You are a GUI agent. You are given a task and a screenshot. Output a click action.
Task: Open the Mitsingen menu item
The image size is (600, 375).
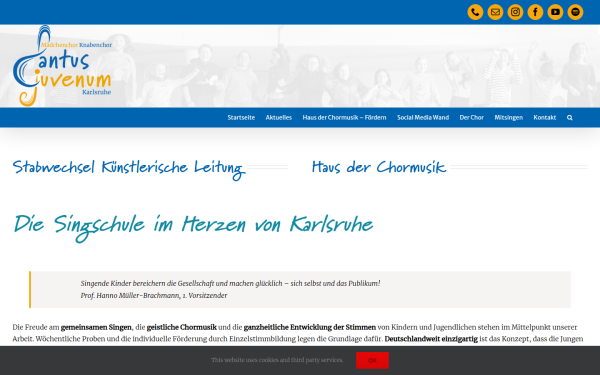[x=508, y=117]
